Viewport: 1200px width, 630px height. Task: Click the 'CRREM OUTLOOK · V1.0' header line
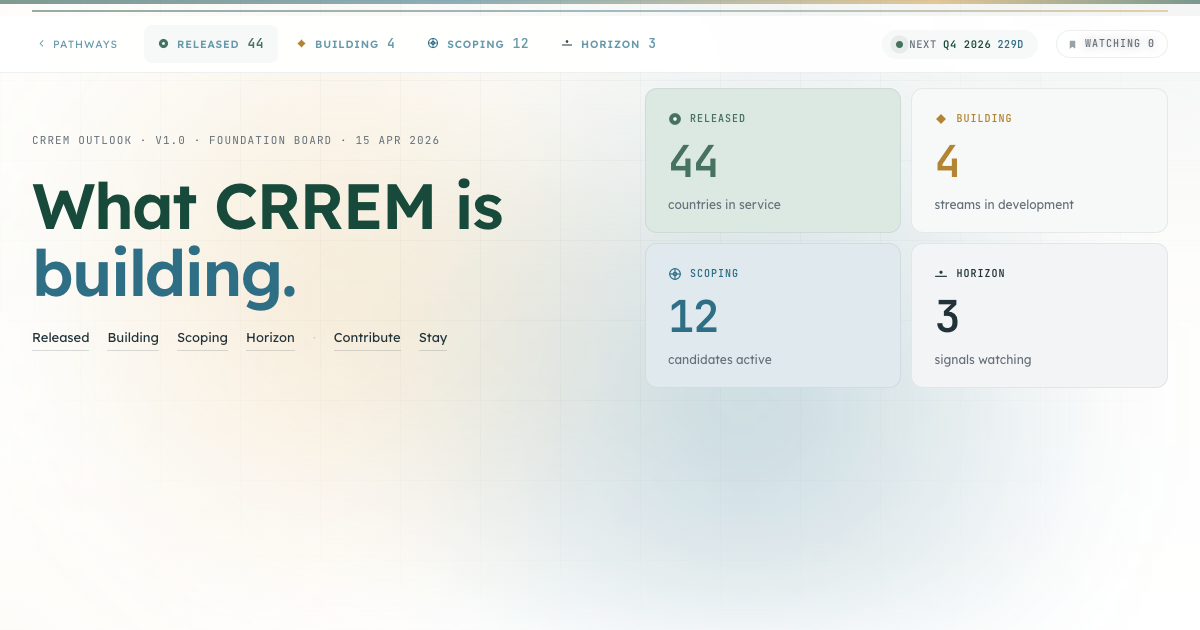(236, 140)
